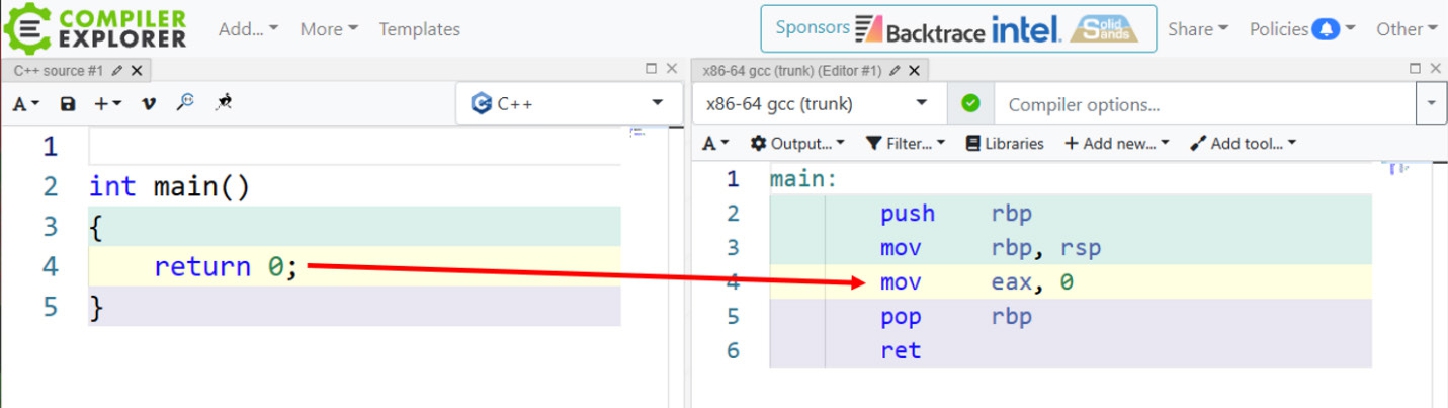Screen dimensions: 1448x408
Task: Open Templates
Action: [419, 29]
